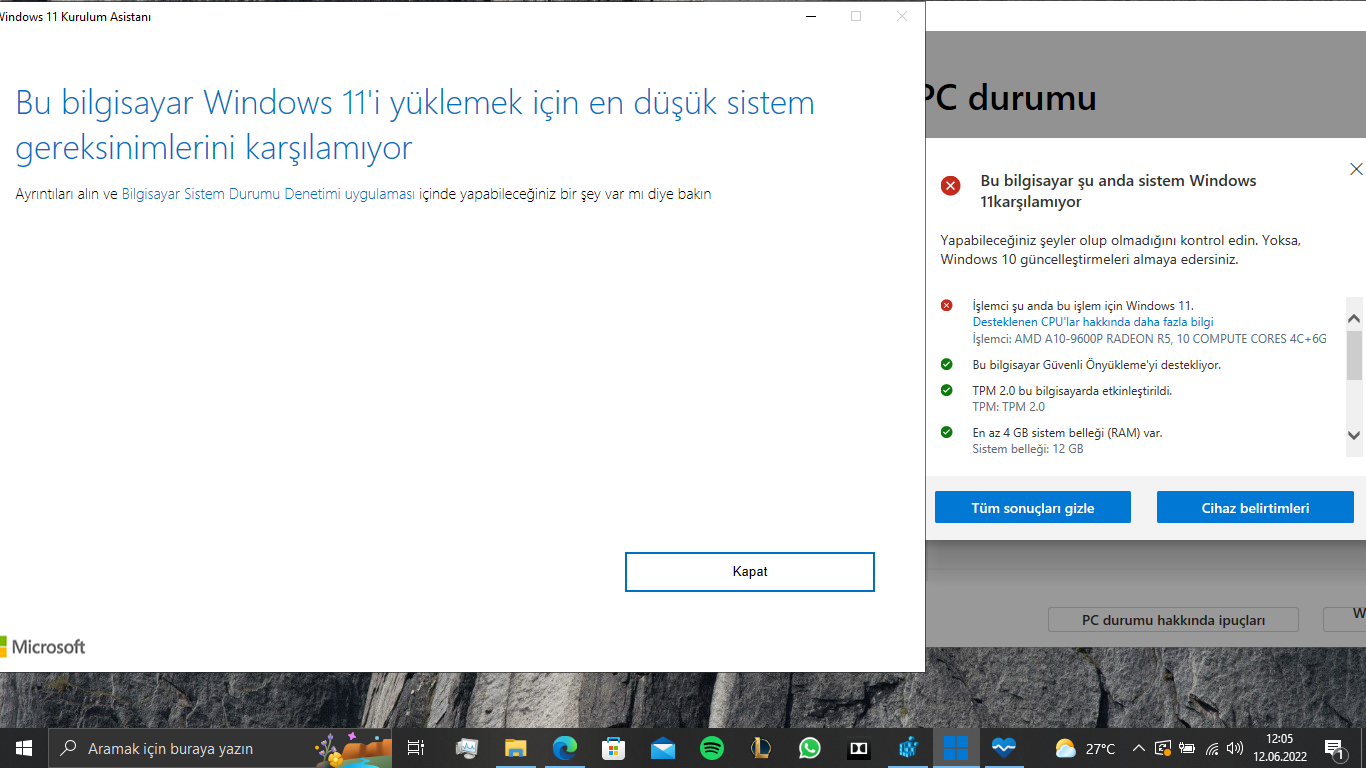Click the results list scroll-up arrow
Viewport: 1366px width, 768px height.
(x=1354, y=319)
